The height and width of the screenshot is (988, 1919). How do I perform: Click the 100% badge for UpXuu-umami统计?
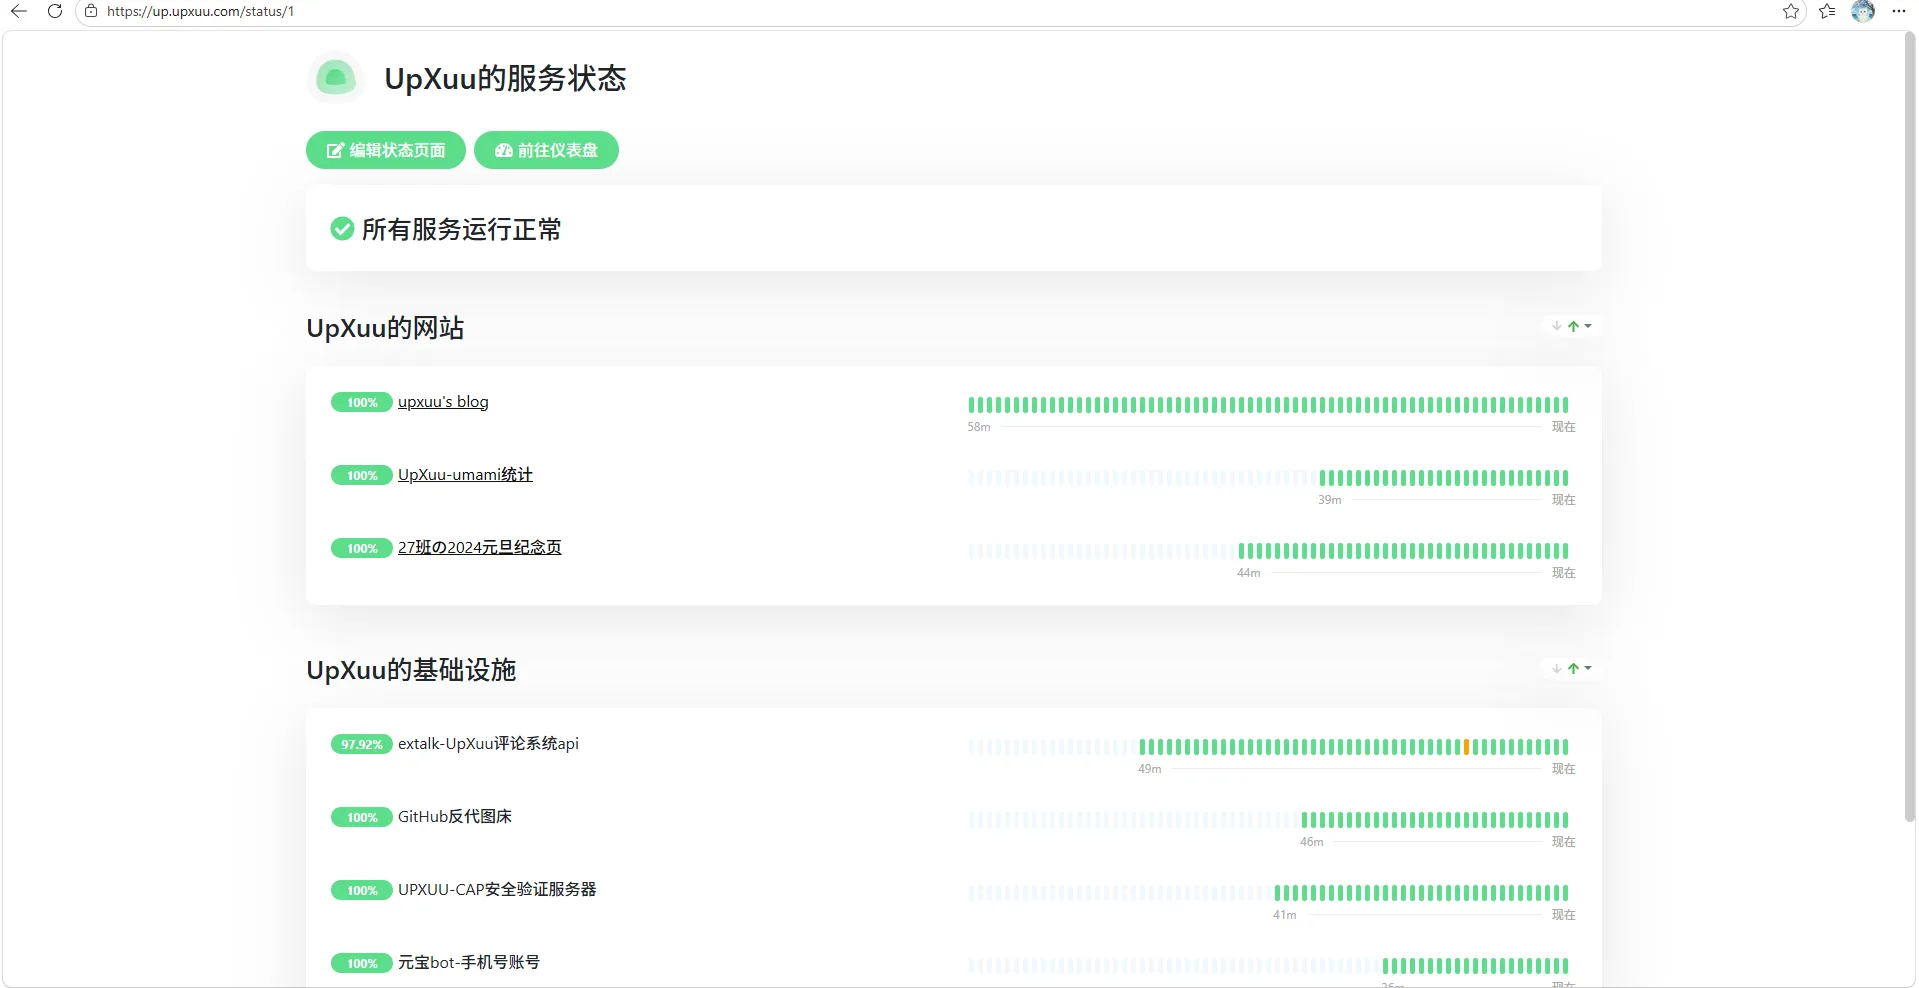(362, 475)
